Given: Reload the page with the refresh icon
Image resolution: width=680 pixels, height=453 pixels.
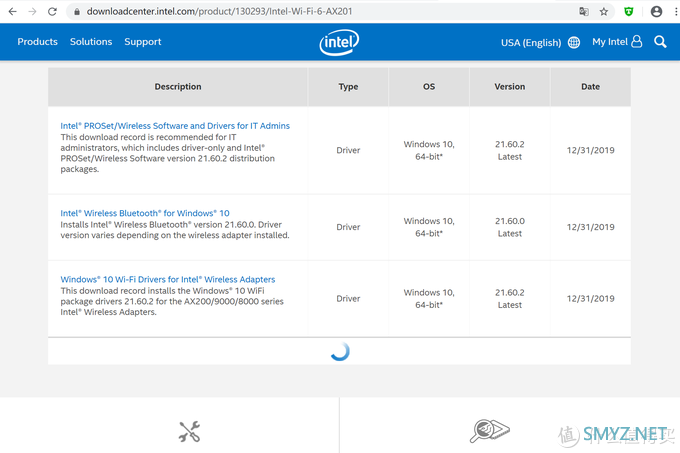Looking at the screenshot, I should tap(52, 12).
